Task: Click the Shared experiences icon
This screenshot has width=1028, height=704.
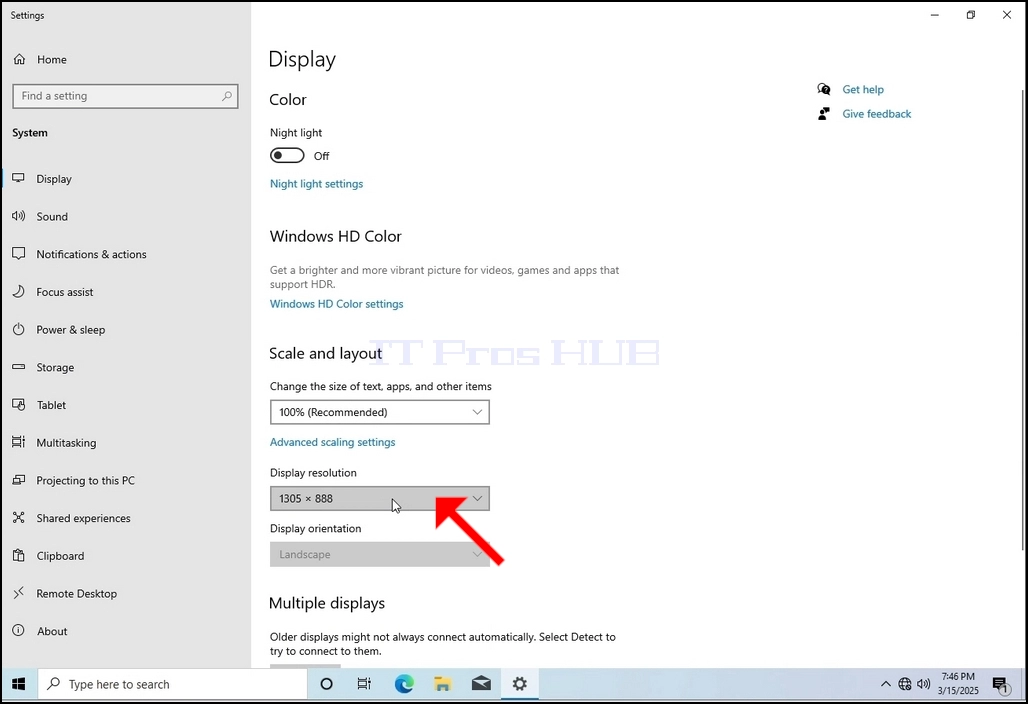Action: click(x=18, y=518)
